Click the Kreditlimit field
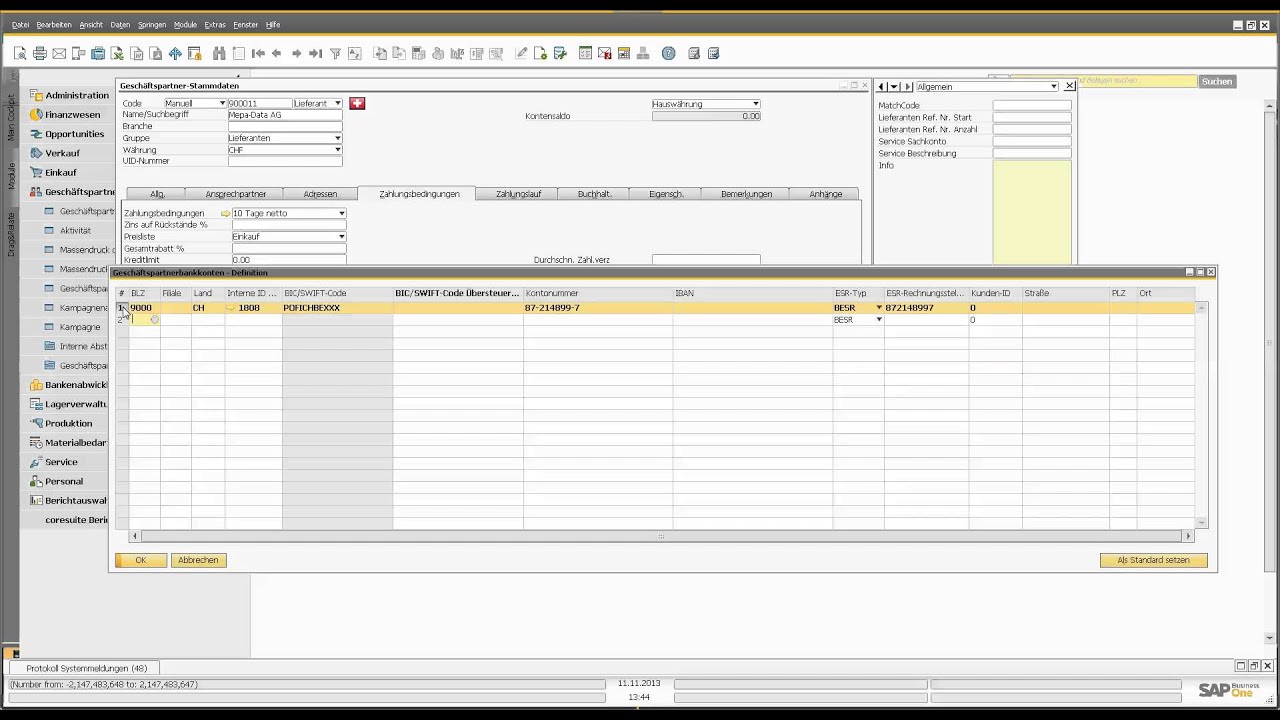This screenshot has height=720, width=1280. [x=289, y=260]
